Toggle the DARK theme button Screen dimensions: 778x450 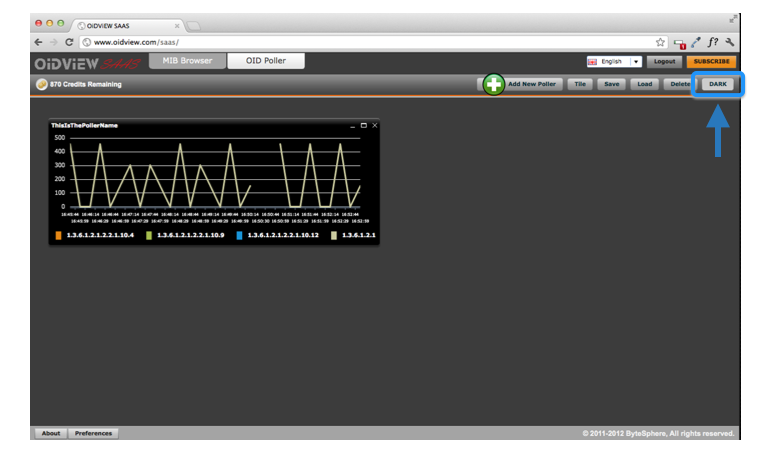(x=718, y=84)
